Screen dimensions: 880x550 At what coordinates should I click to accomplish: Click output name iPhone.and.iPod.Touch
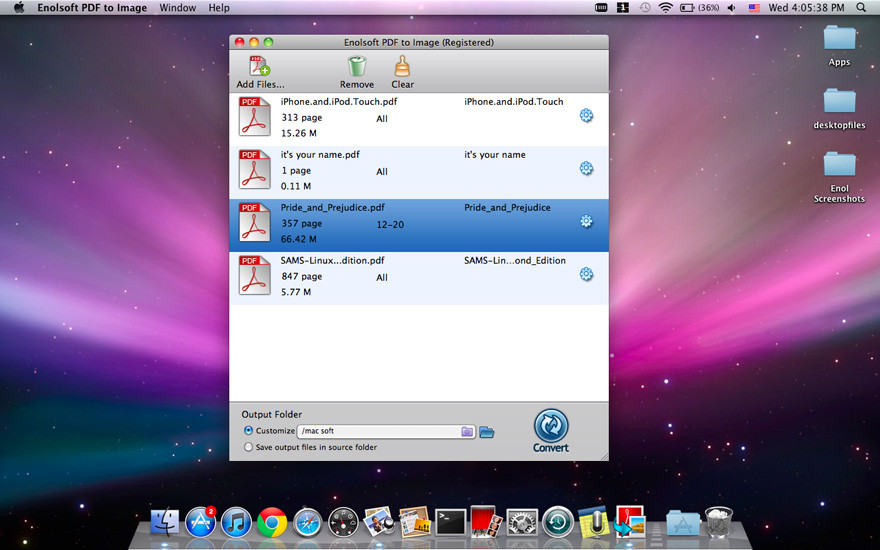(x=514, y=102)
